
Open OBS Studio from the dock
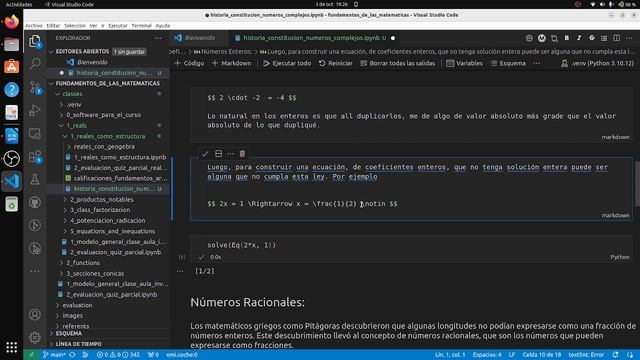(x=11, y=158)
